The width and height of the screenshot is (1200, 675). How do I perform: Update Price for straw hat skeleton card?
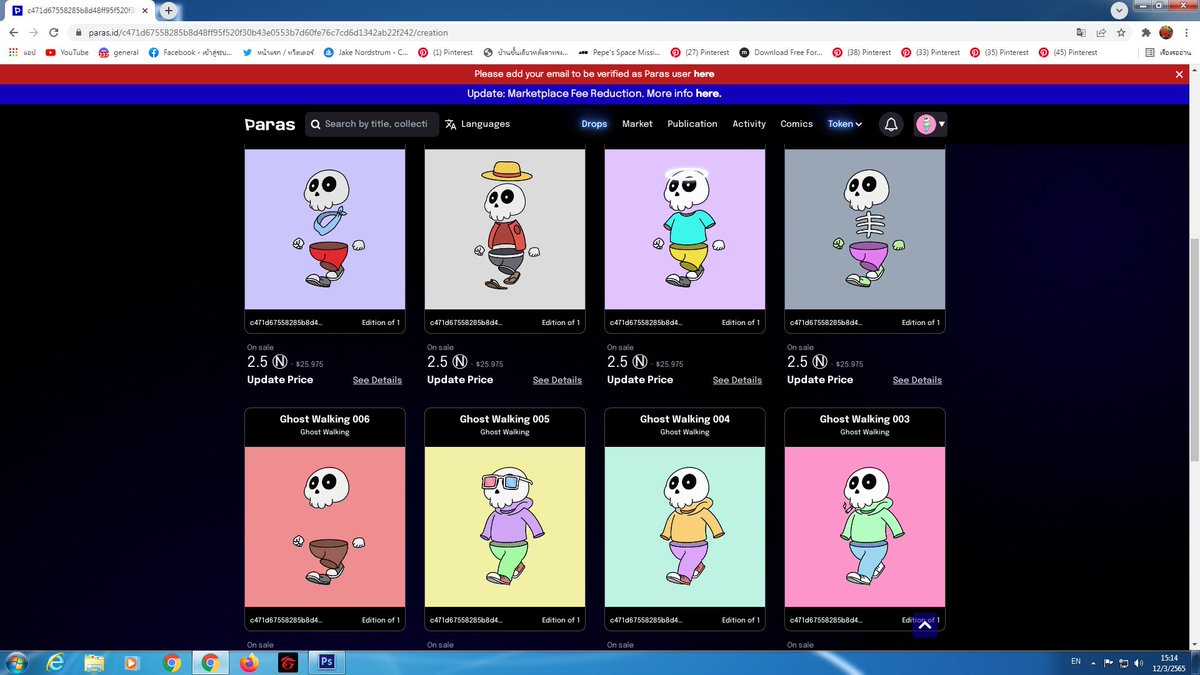(x=460, y=380)
